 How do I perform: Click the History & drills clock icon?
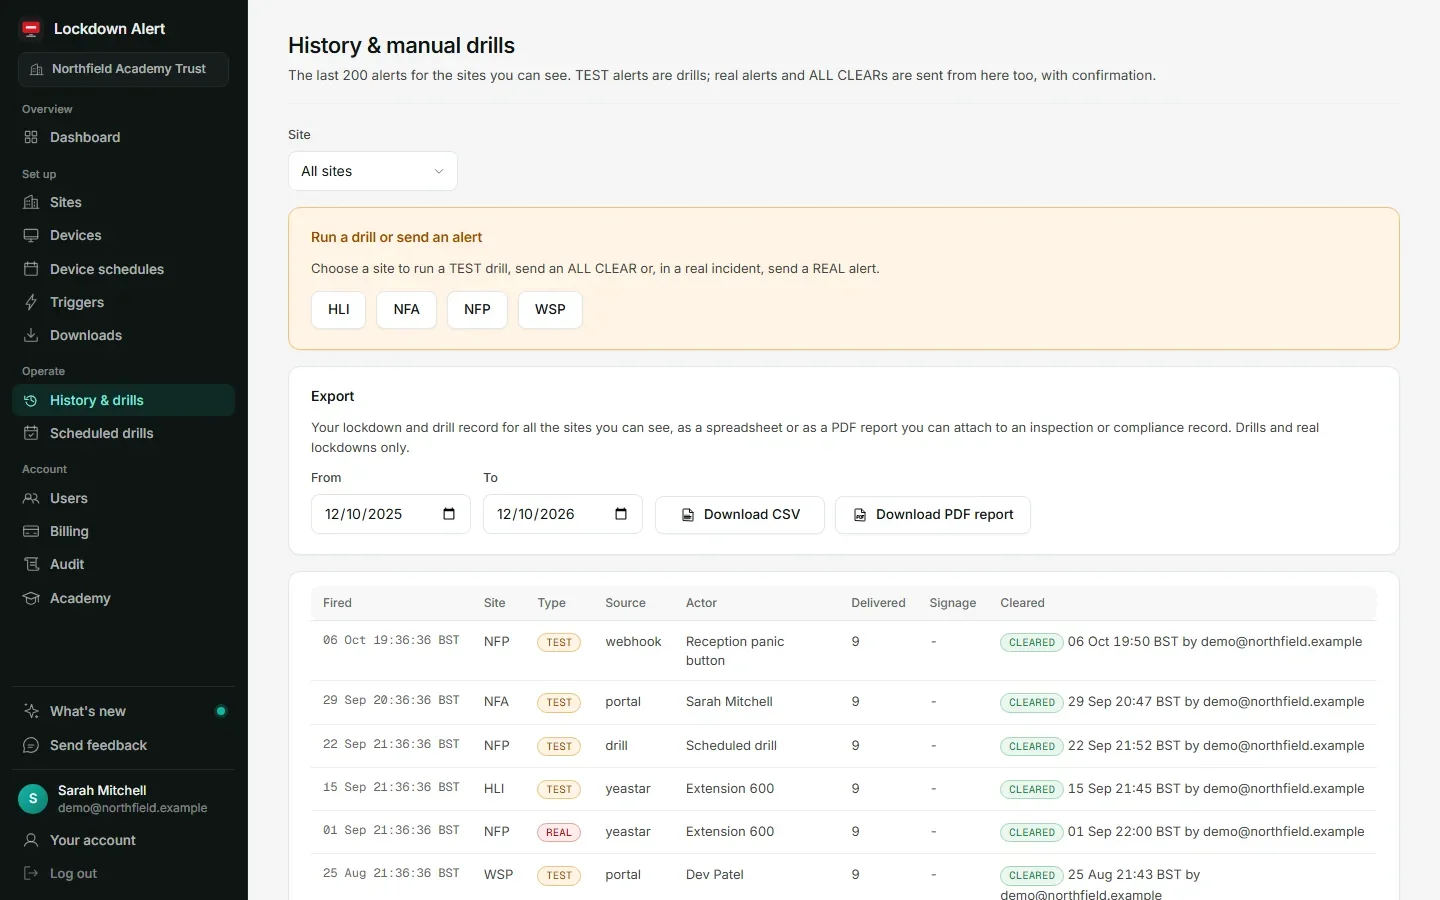31,400
